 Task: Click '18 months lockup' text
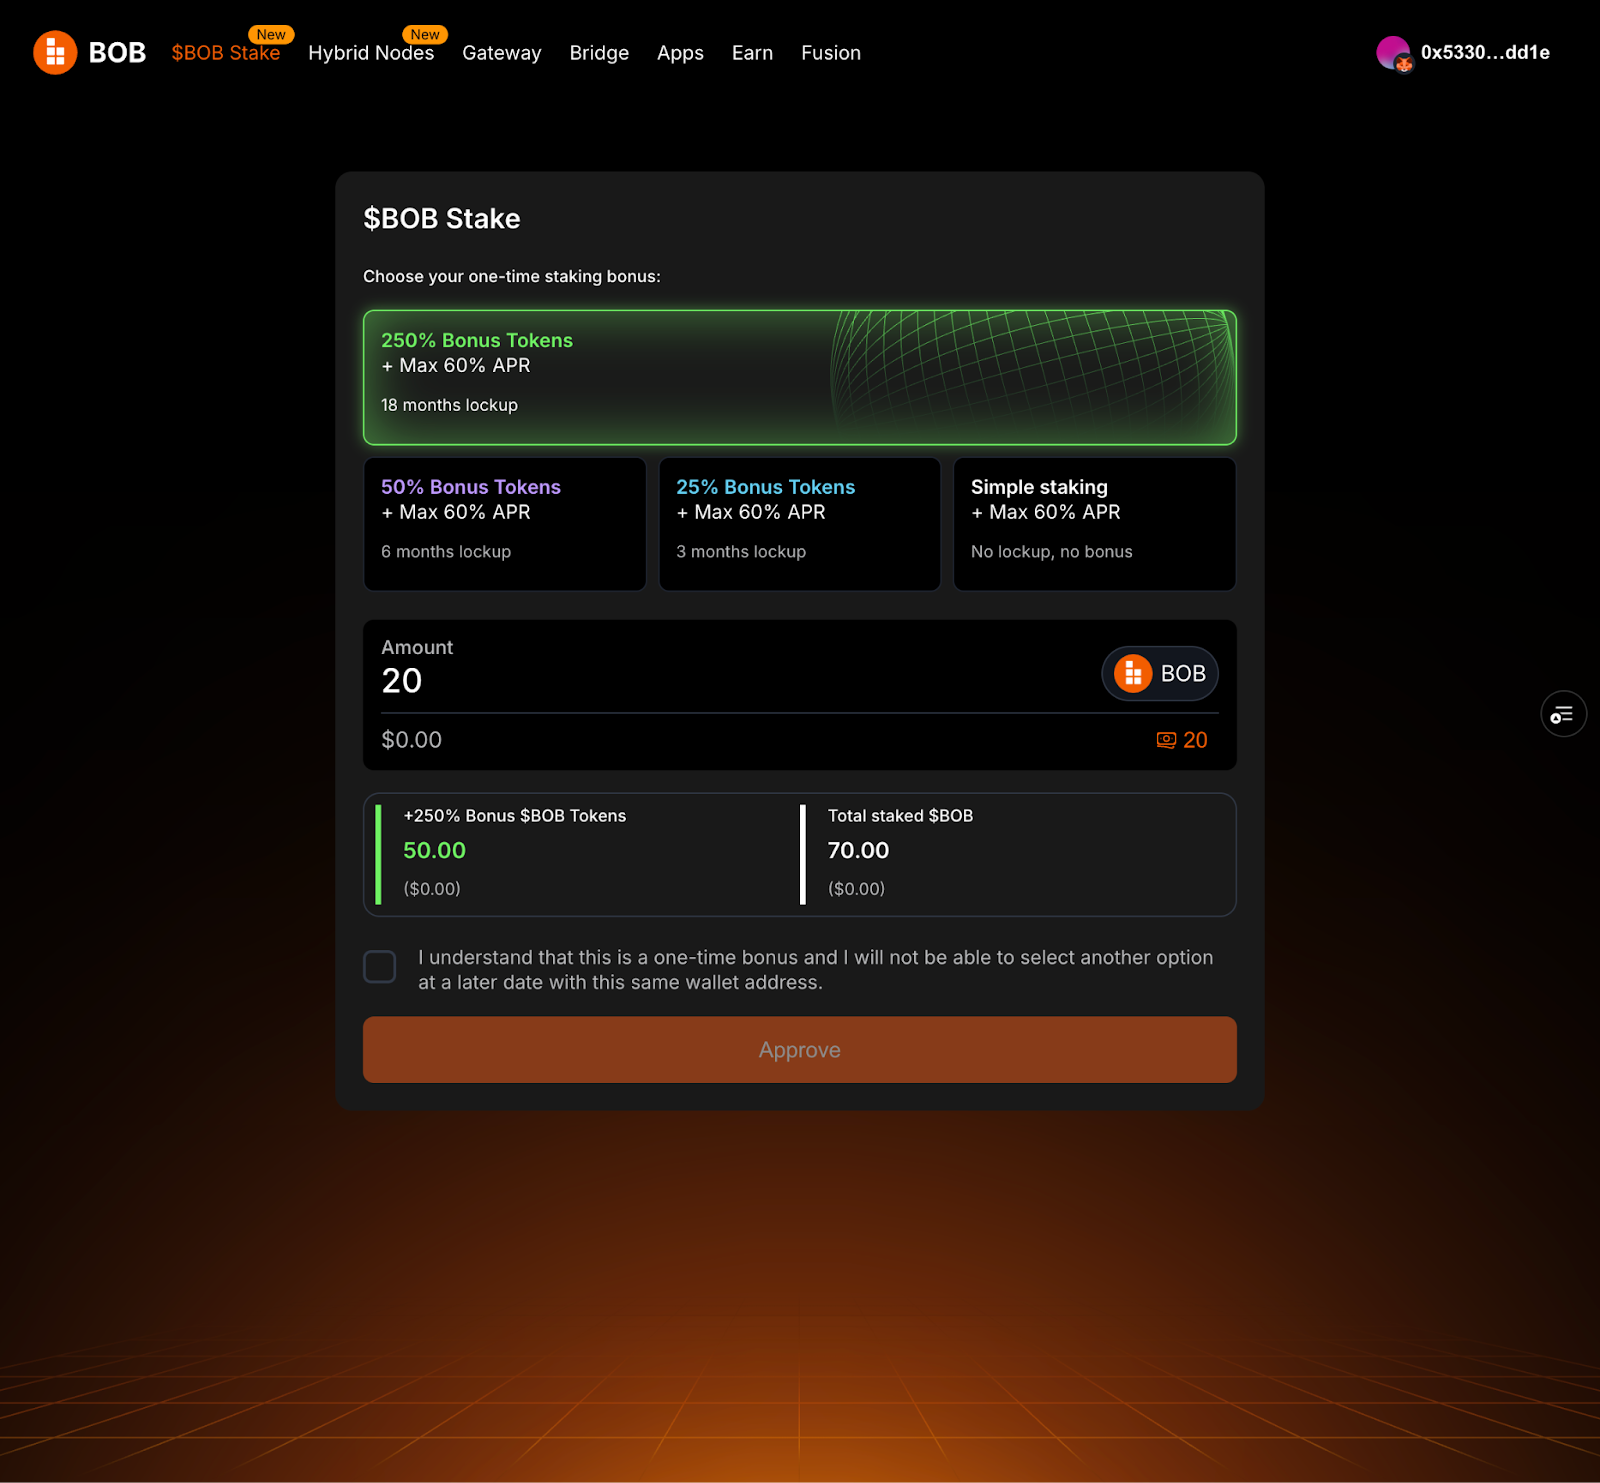[x=449, y=405]
